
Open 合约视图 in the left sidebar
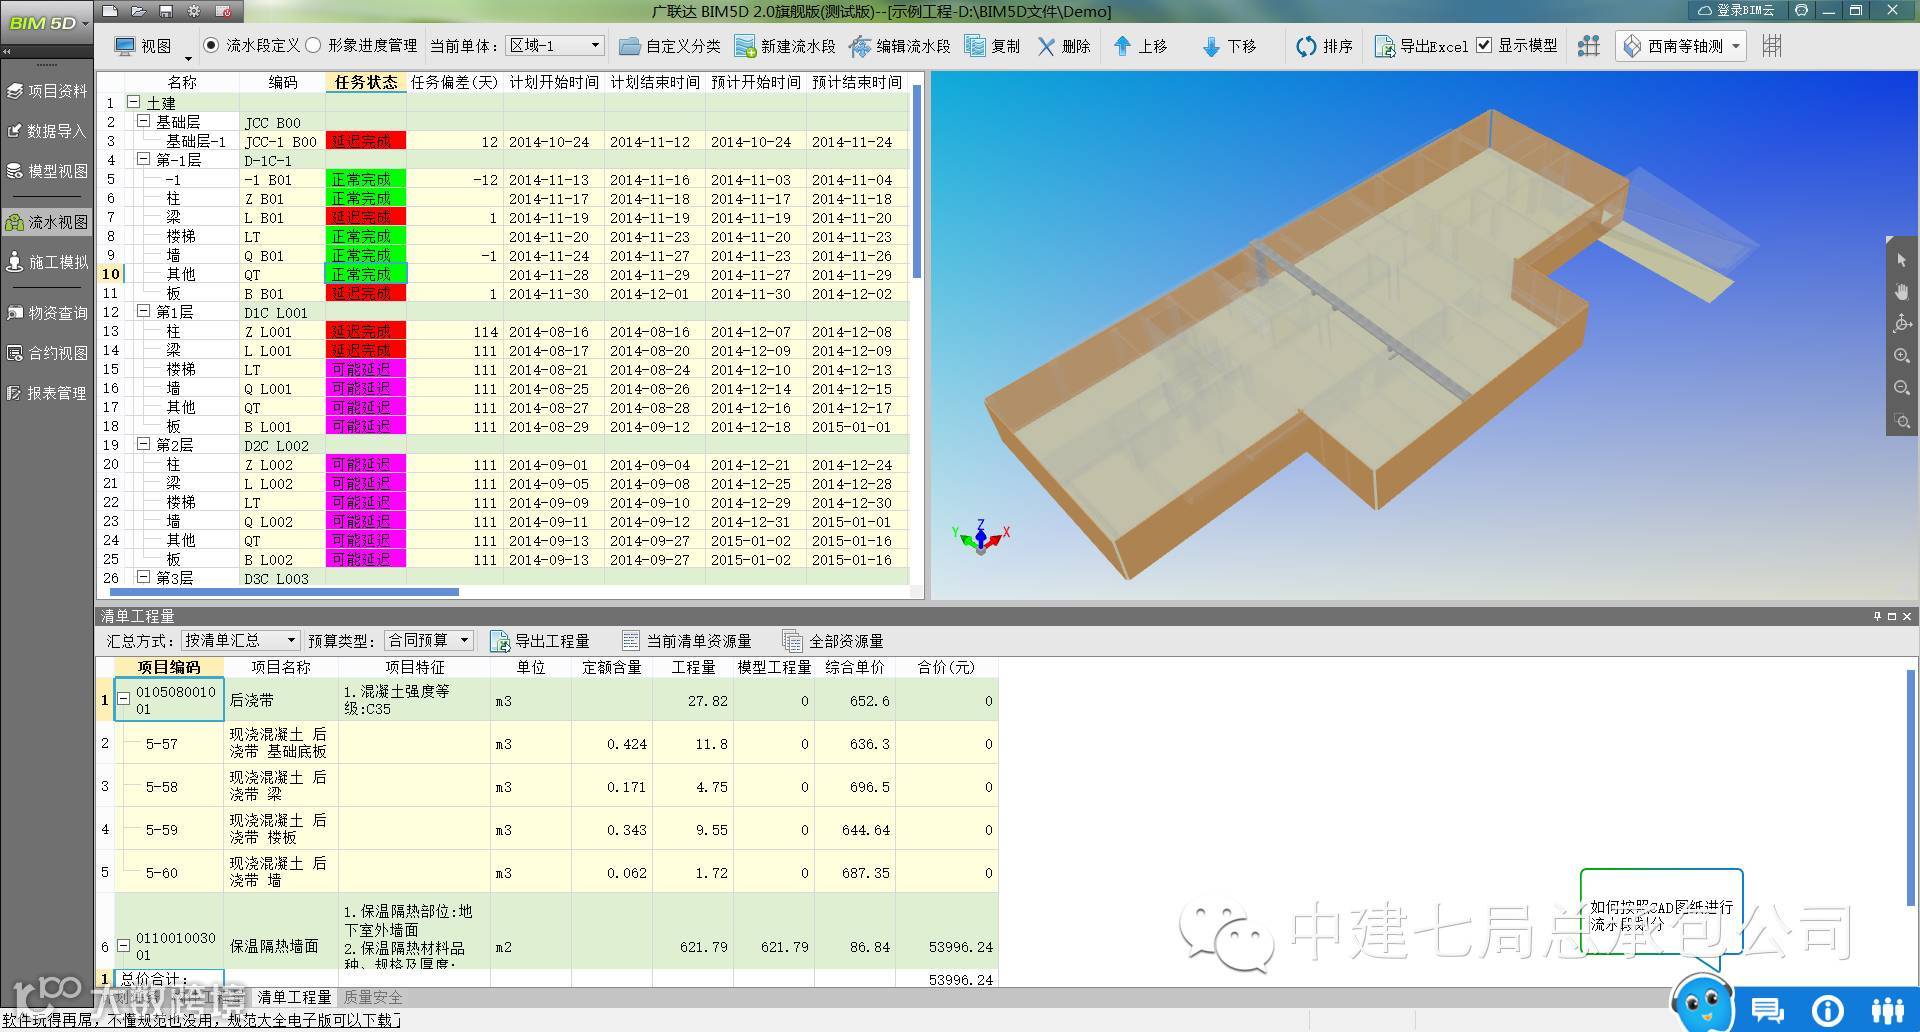pyautogui.click(x=47, y=353)
